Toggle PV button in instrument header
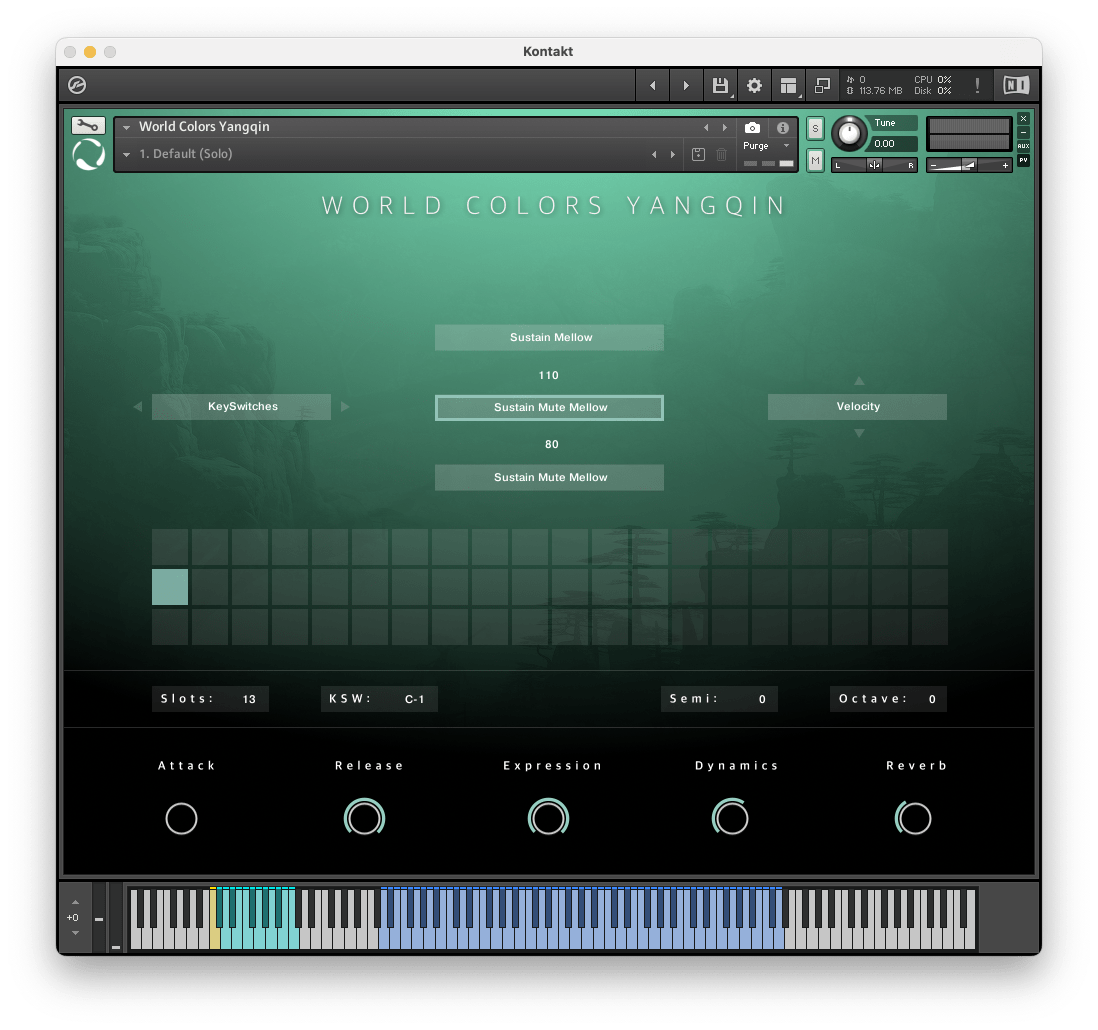This screenshot has height=1030, width=1098. coord(1023,160)
